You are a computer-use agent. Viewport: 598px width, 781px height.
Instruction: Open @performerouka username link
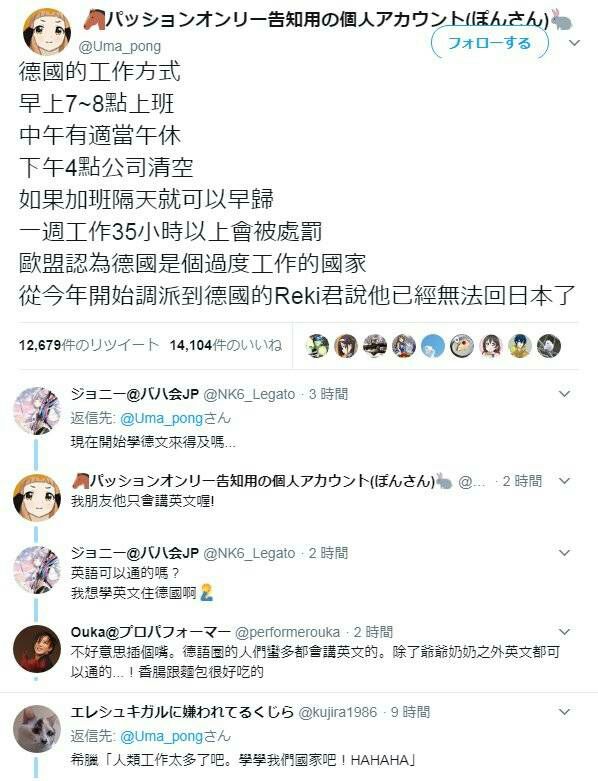[x=287, y=632]
